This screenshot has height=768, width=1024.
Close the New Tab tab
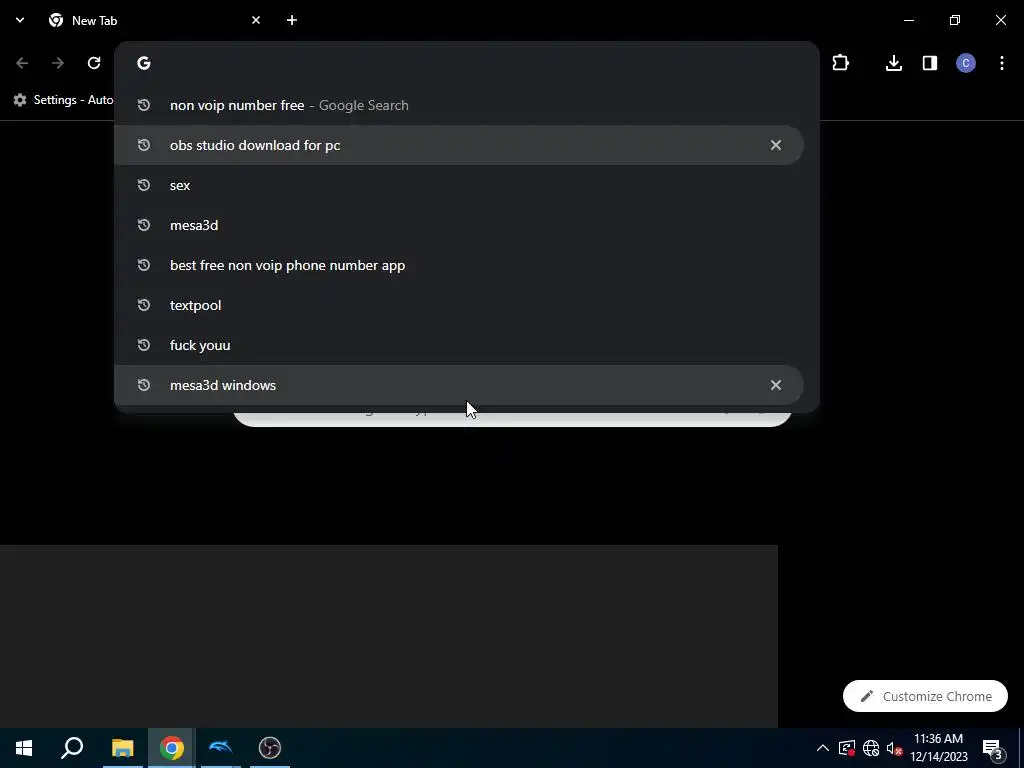(256, 20)
